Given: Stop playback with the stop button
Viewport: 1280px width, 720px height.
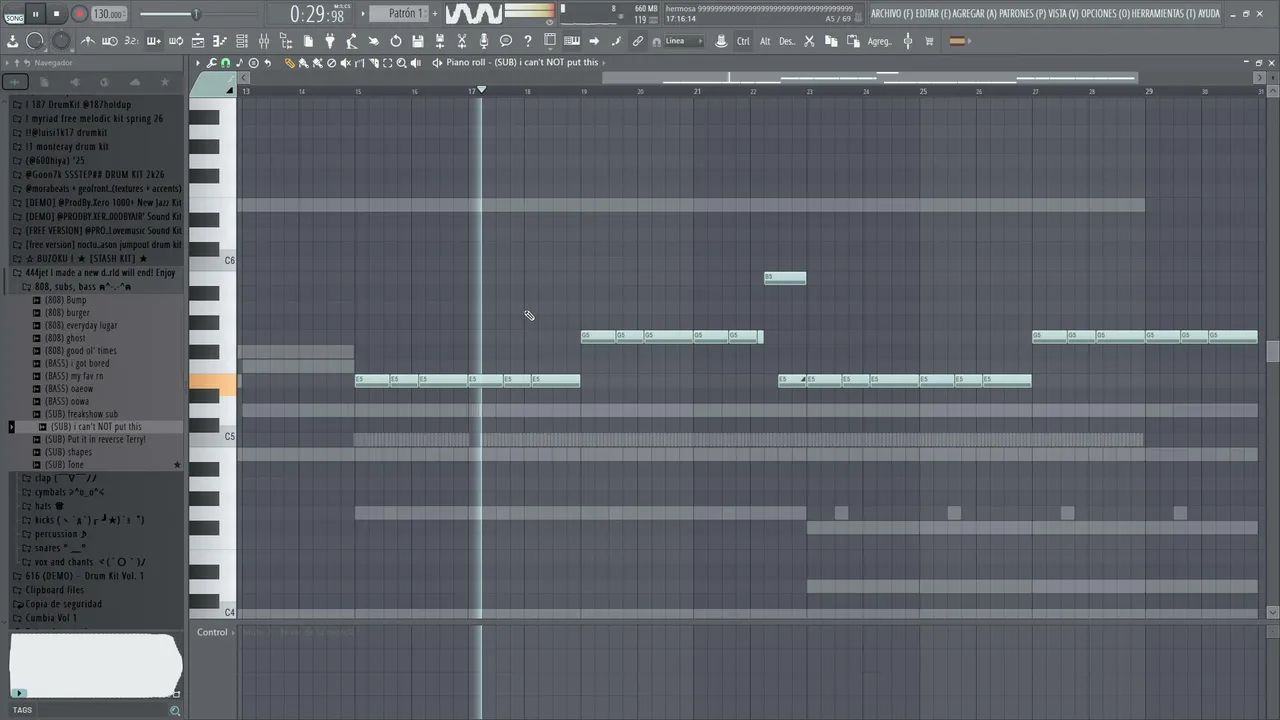Looking at the screenshot, I should pos(56,14).
